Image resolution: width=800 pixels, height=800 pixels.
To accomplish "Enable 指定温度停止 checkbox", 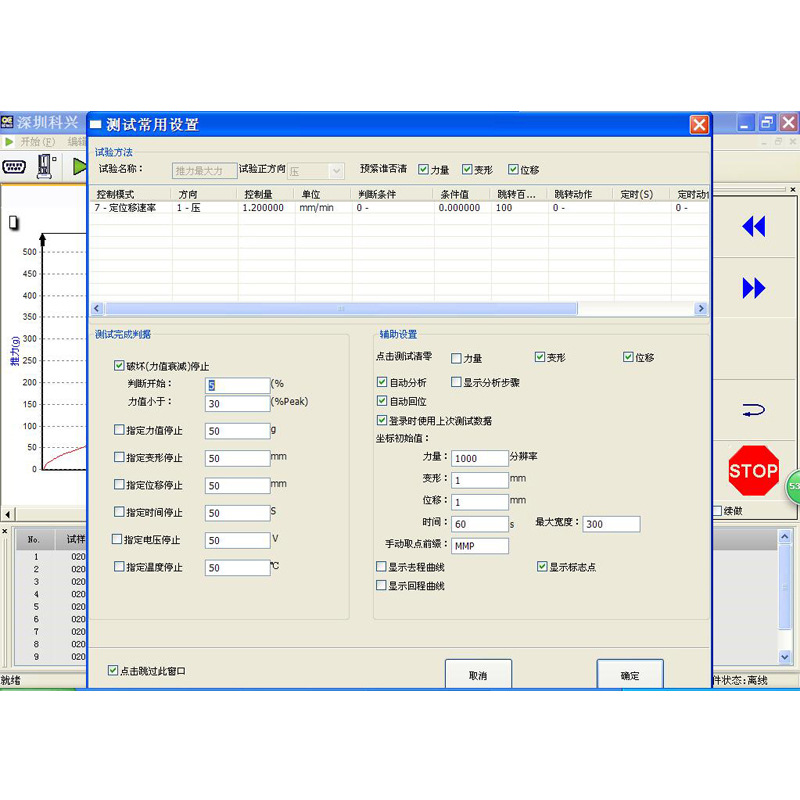I will click(x=119, y=566).
